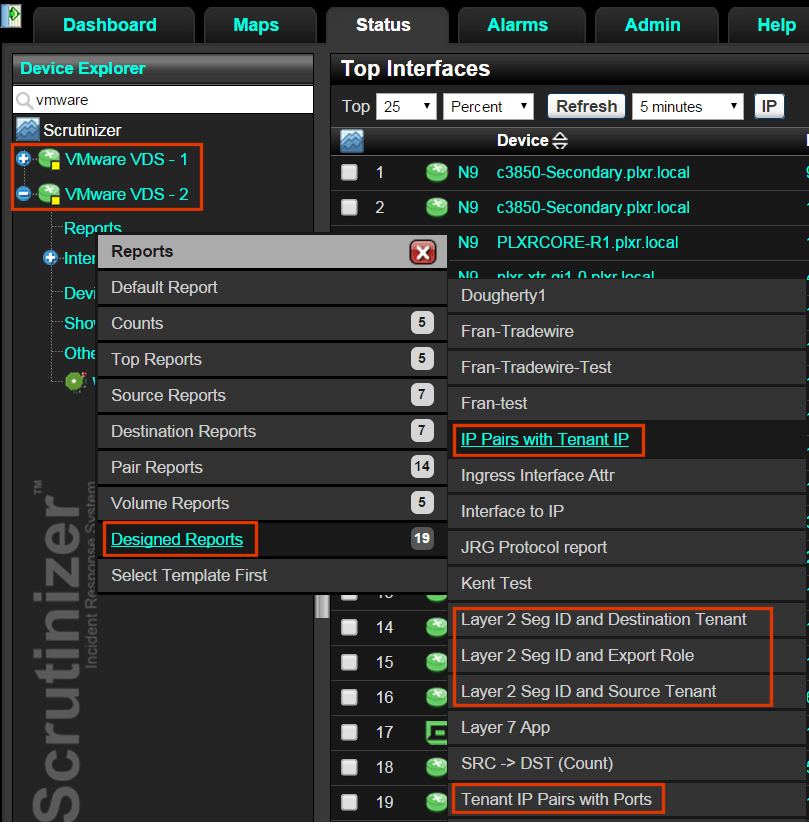The image size is (809, 826).
Task: Open the Top 25 count dropdown
Action: (x=406, y=106)
